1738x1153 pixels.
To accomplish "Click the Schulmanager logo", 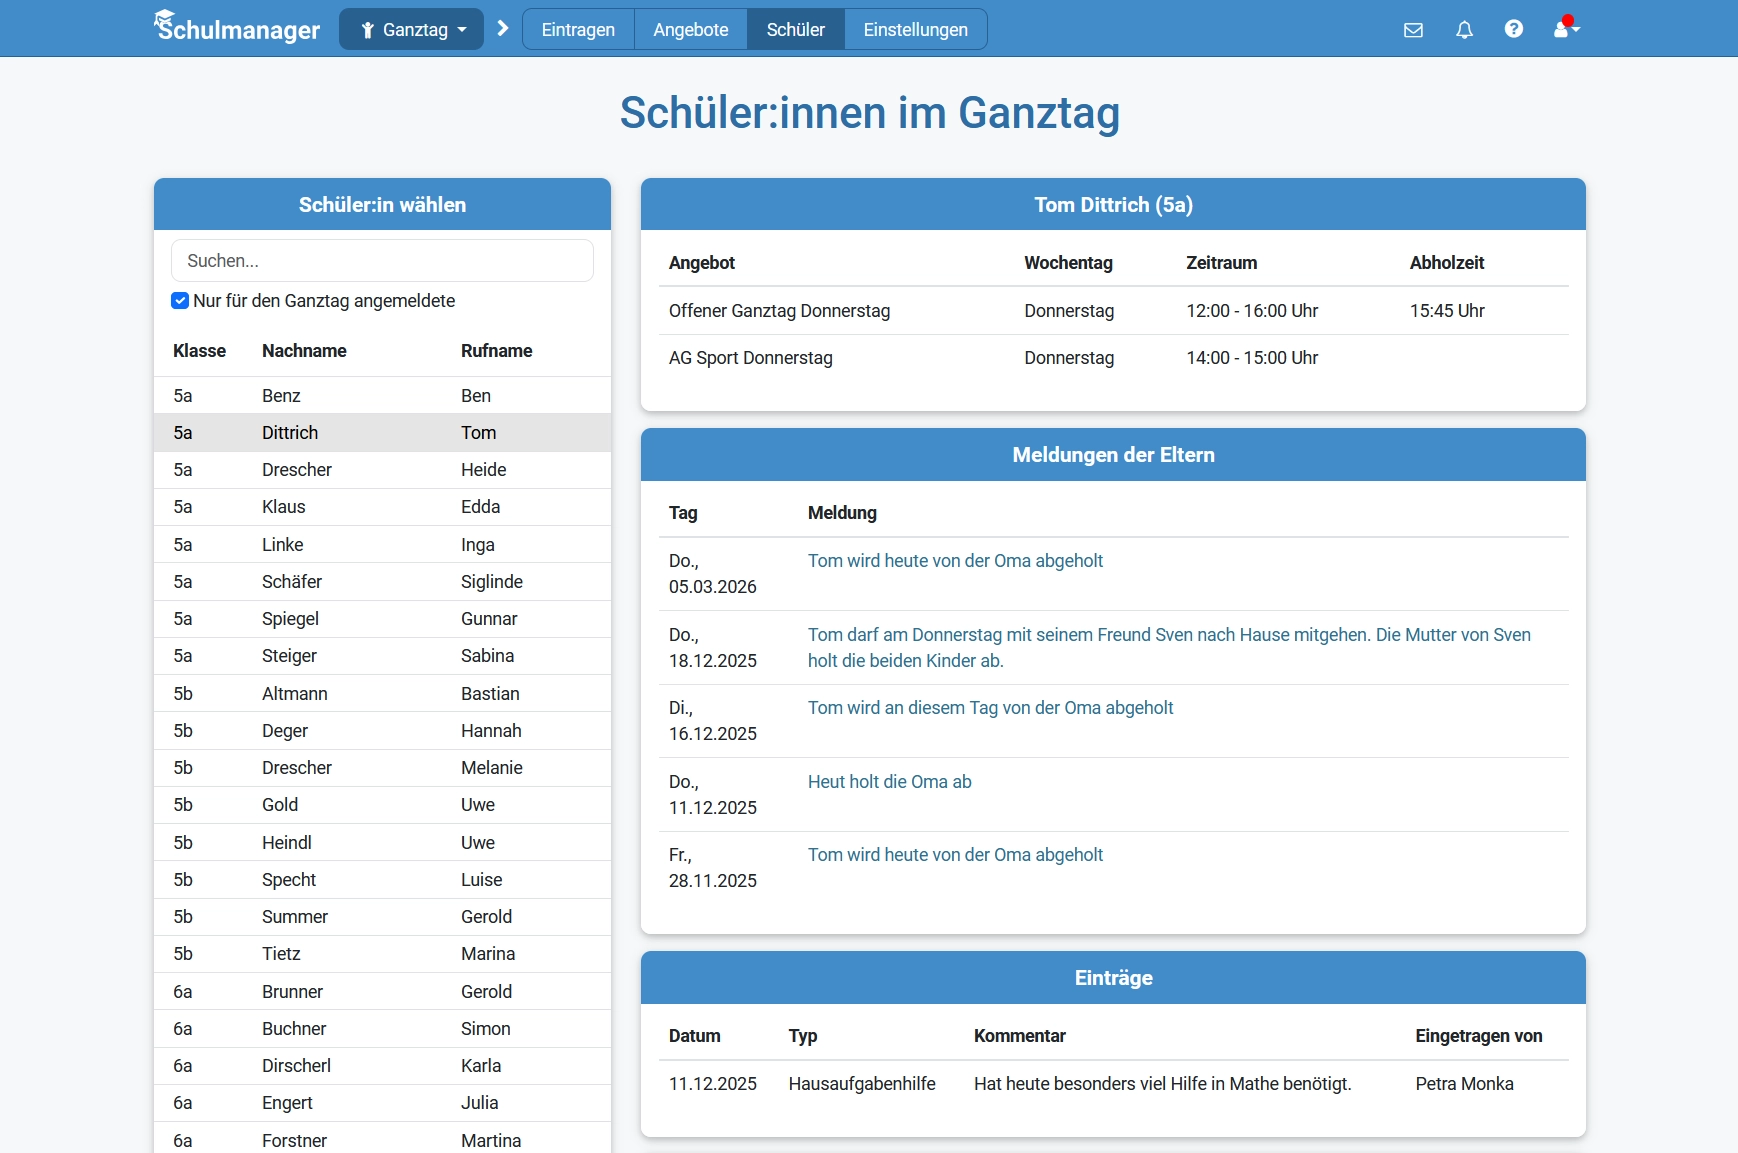I will tap(237, 28).
